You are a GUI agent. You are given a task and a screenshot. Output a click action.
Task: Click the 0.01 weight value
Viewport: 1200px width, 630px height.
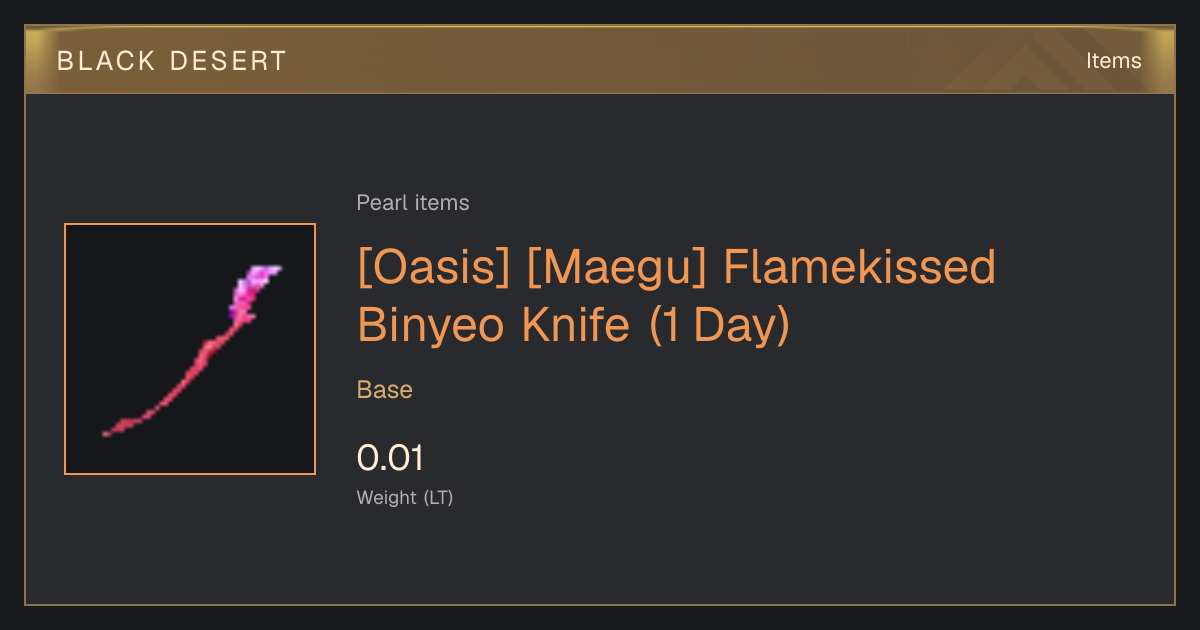[390, 458]
